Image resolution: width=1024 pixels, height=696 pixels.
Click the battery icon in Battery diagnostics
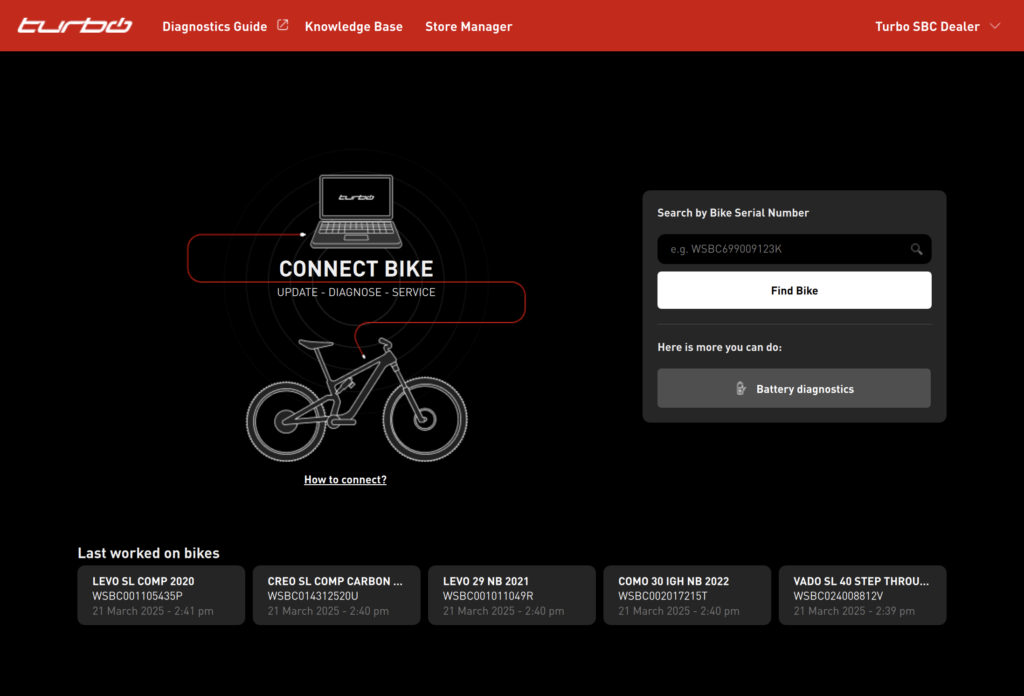coord(740,389)
